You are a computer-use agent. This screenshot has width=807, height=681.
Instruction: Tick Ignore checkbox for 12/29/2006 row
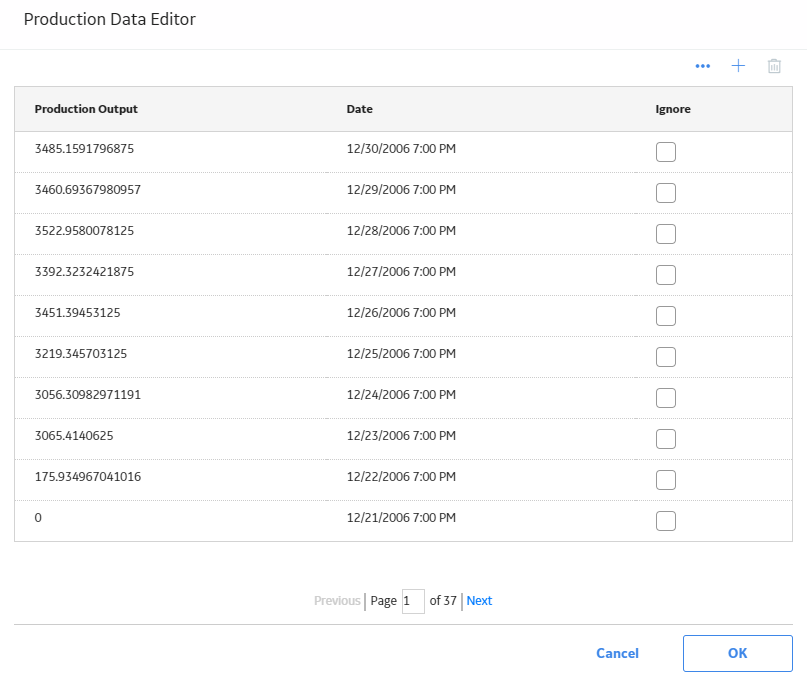[x=665, y=193]
